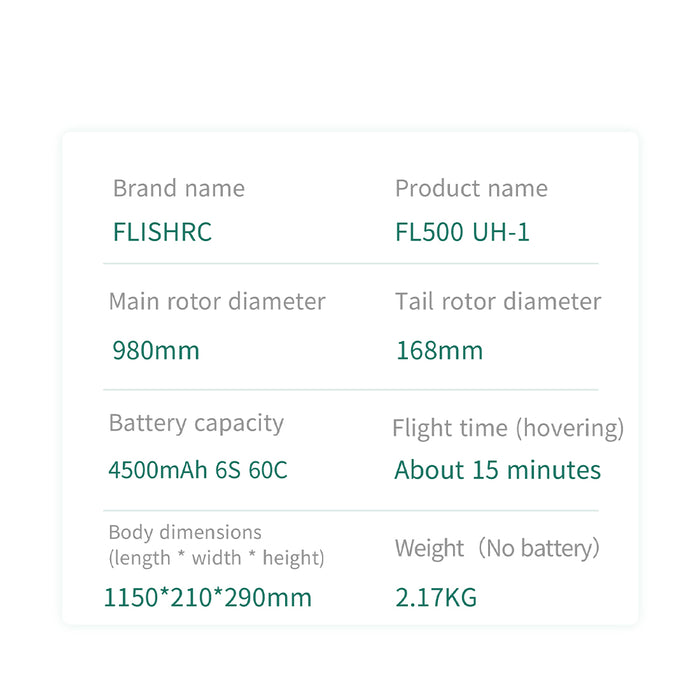This screenshot has width=700, height=700.
Task: Select the 2.17KG weight value
Action: (436, 598)
